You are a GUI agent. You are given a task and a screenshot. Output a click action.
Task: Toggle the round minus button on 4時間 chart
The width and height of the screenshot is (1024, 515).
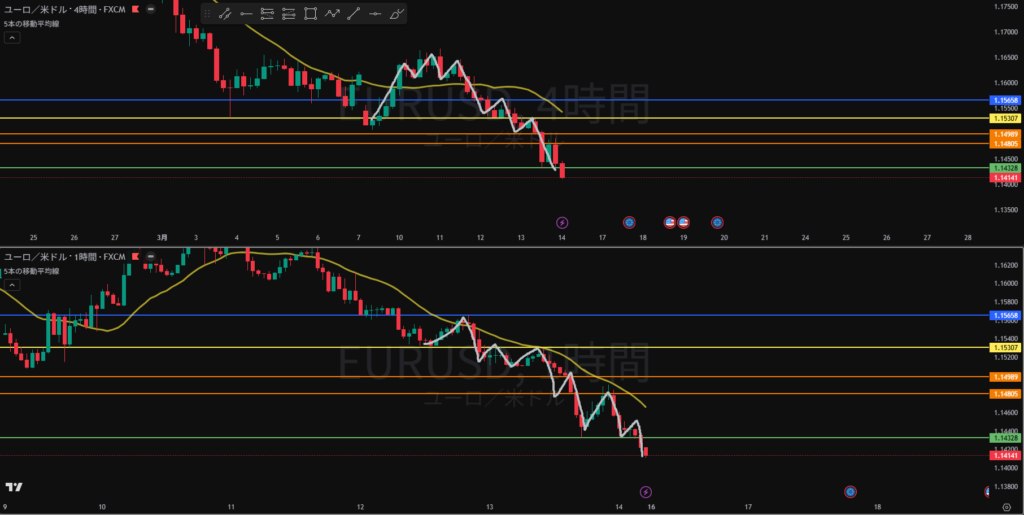click(150, 8)
